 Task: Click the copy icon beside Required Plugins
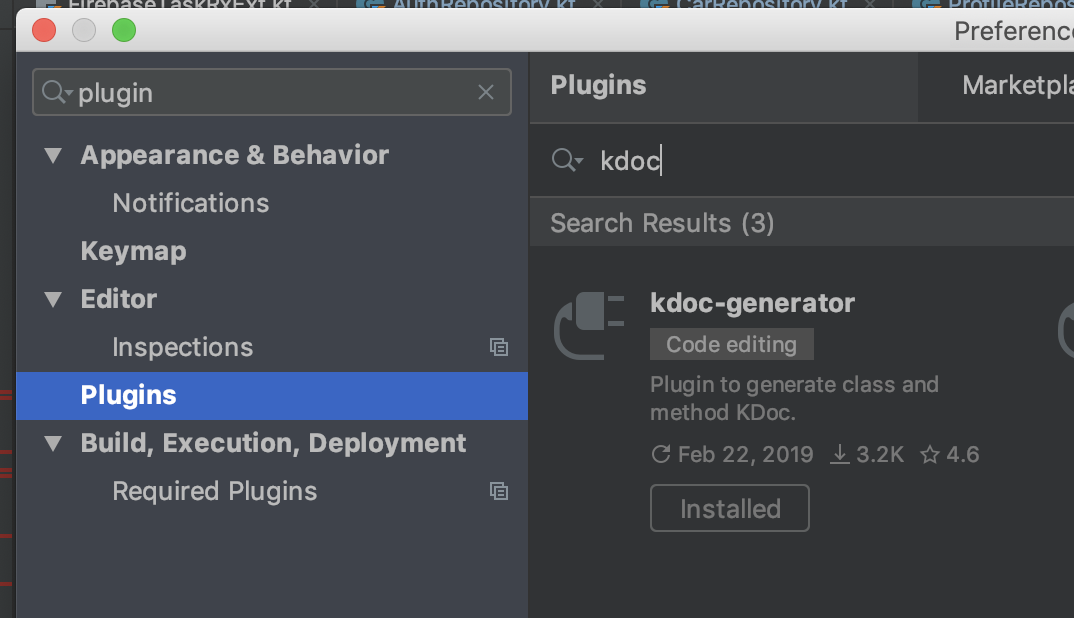499,491
